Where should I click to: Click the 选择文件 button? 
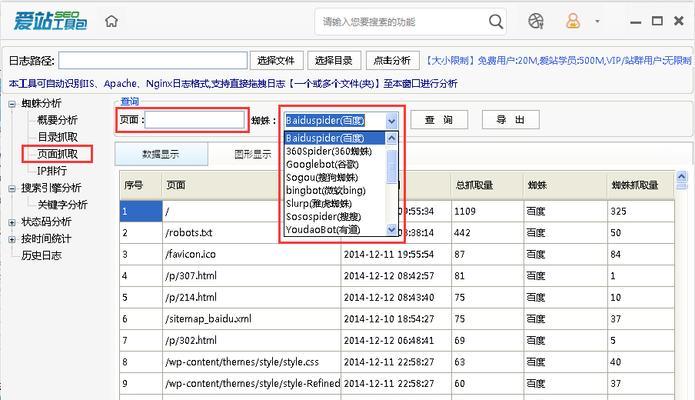point(277,60)
